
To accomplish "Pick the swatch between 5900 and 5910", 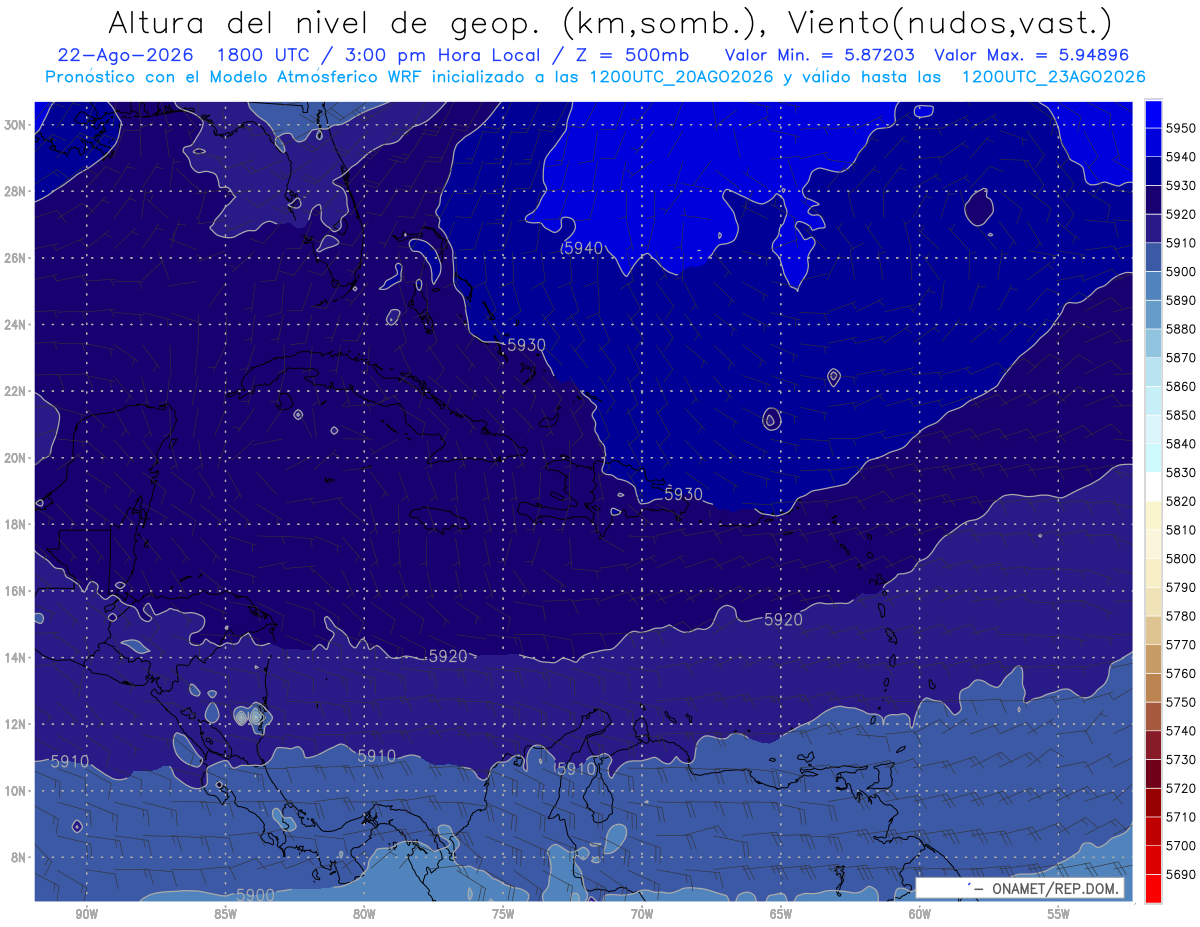I will click(x=1152, y=257).
